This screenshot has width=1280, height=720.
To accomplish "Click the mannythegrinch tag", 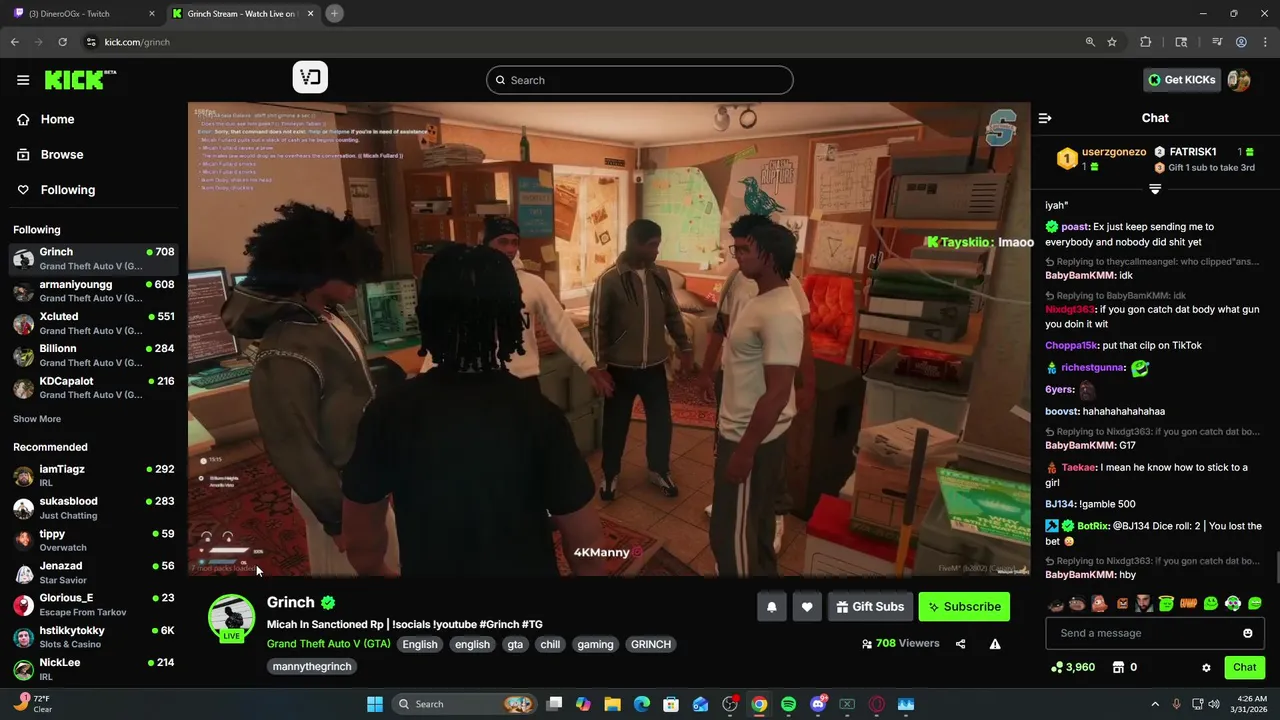I will [312, 667].
